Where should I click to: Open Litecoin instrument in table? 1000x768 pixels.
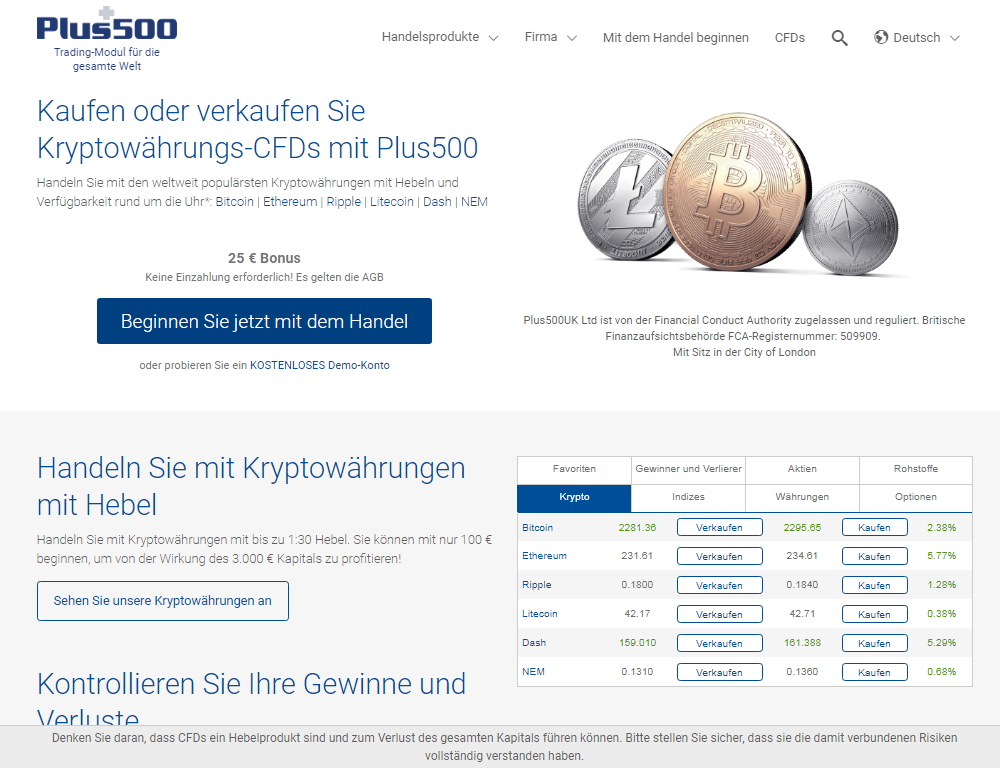(540, 614)
